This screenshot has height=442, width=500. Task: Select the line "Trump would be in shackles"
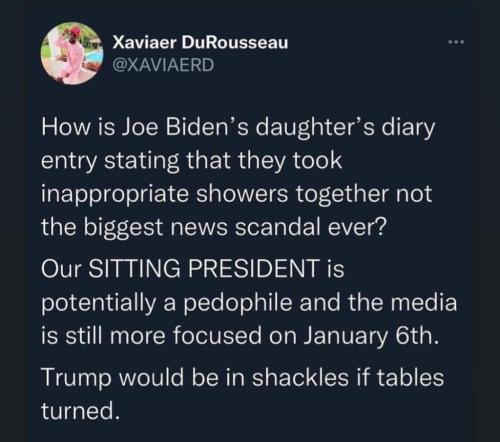tap(243, 378)
